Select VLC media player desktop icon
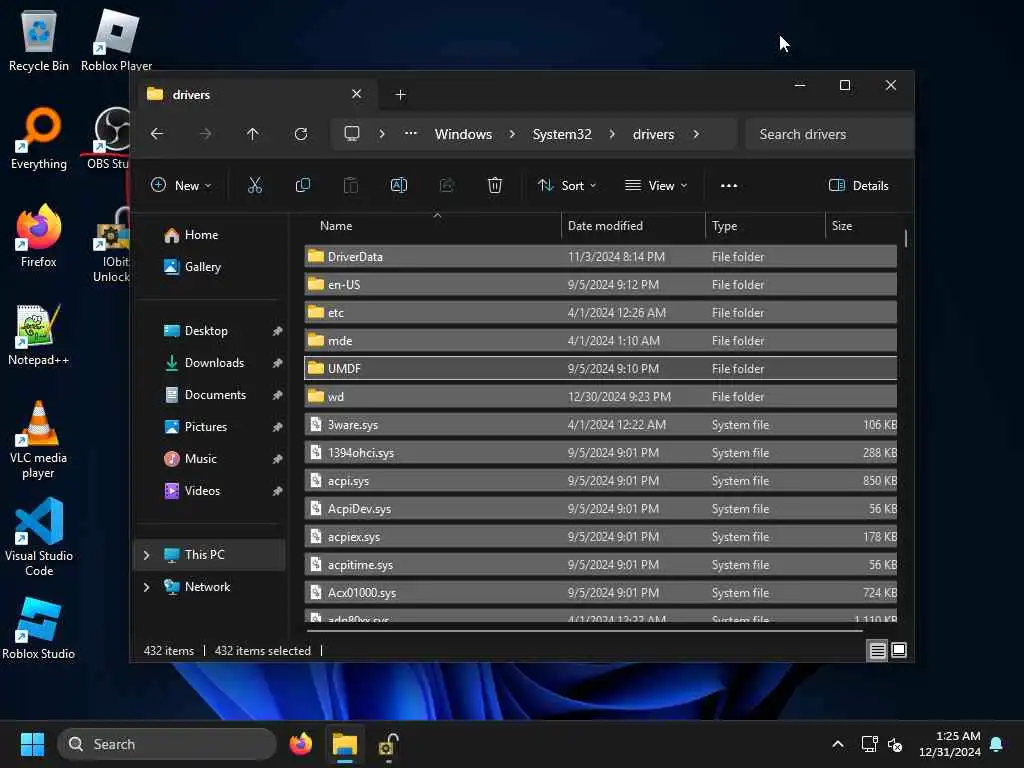The width and height of the screenshot is (1024, 768). coord(39,439)
